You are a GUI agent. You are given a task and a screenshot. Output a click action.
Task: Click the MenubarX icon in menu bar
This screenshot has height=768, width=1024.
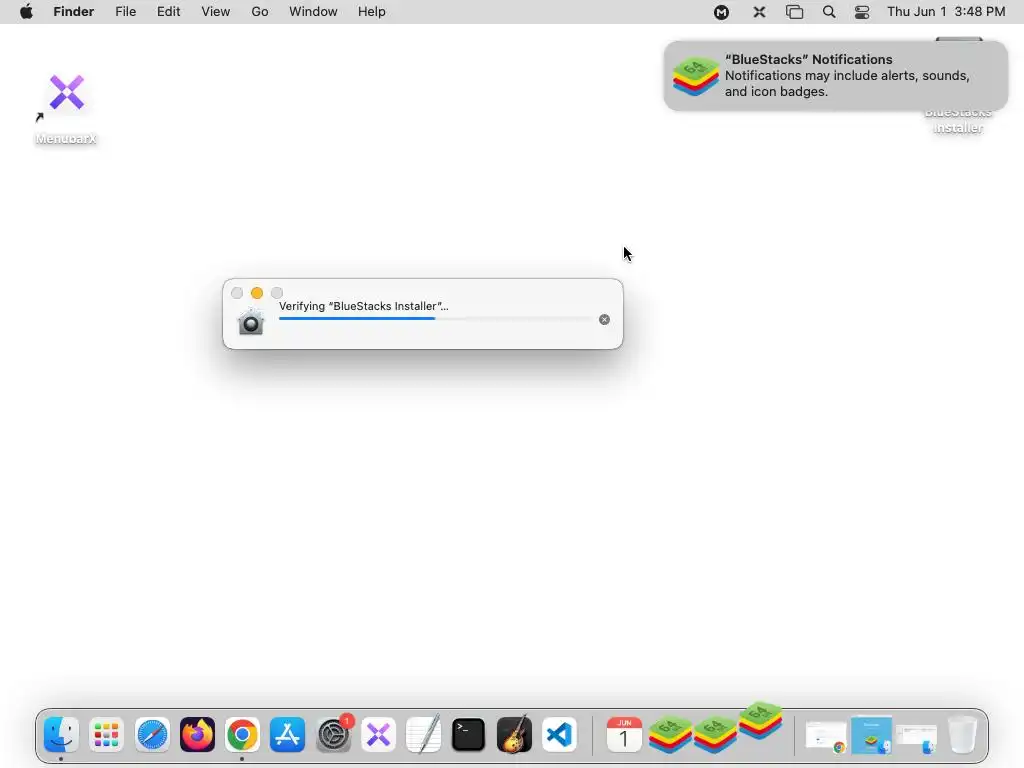pyautogui.click(x=759, y=12)
